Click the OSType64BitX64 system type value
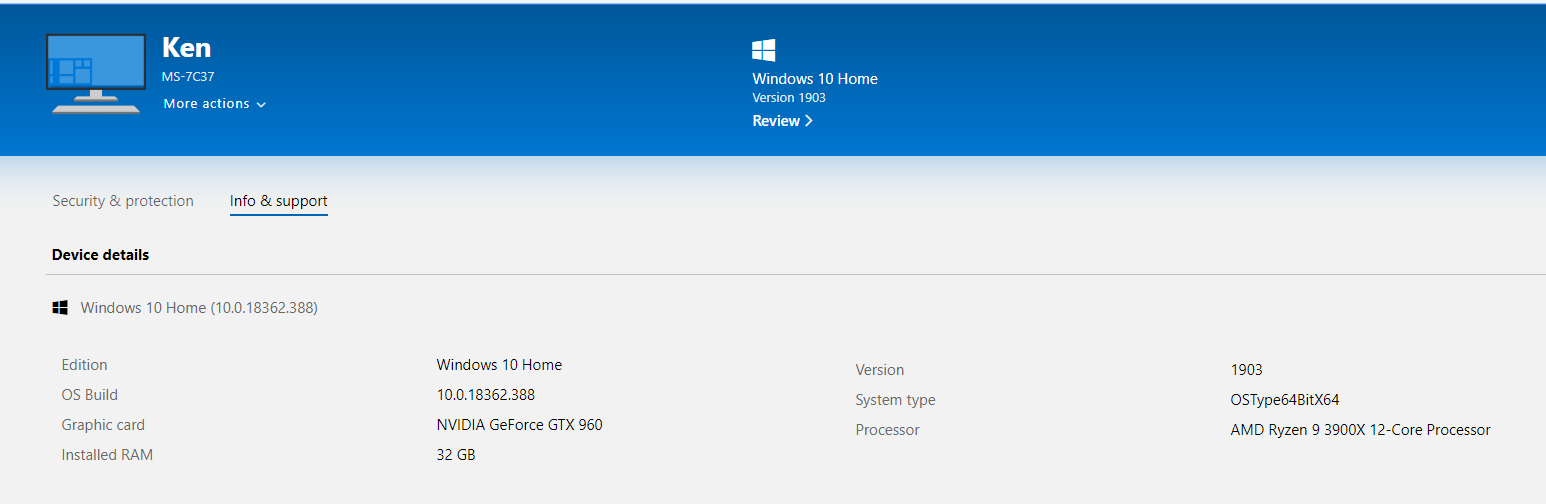The width and height of the screenshot is (1546, 504). (1284, 400)
